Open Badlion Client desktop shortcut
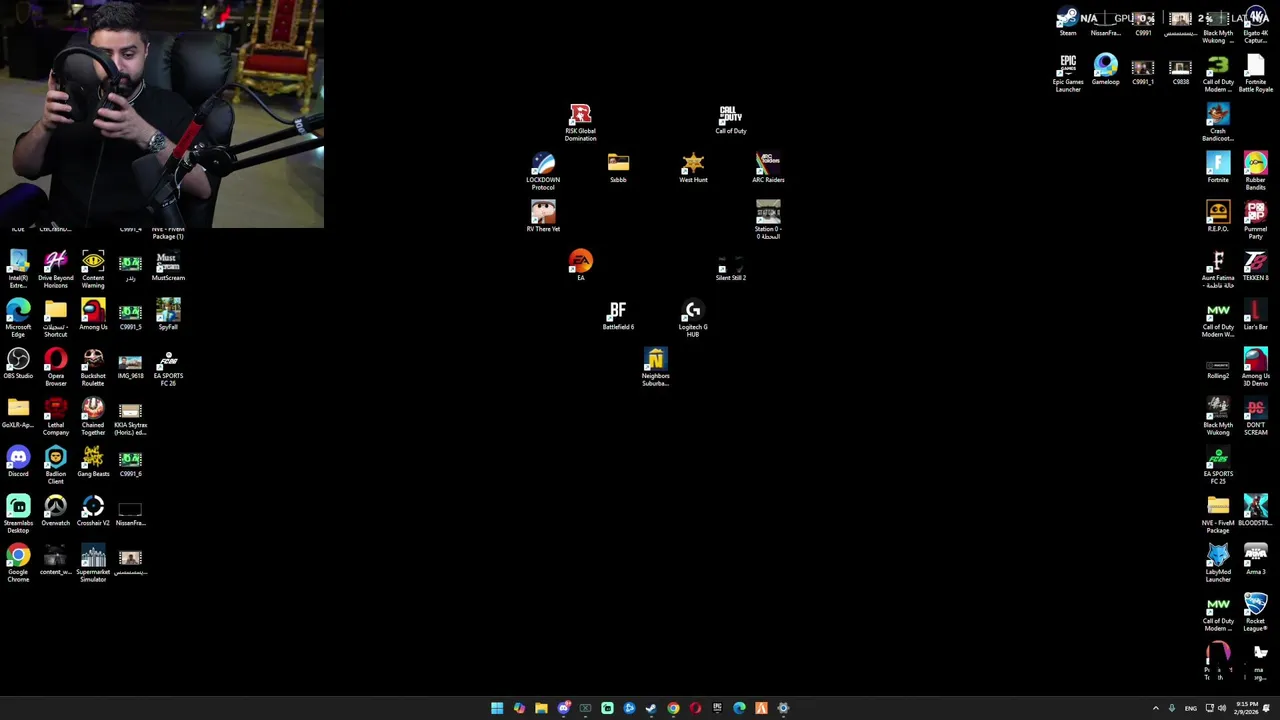Viewport: 1280px width, 720px height. (55, 465)
